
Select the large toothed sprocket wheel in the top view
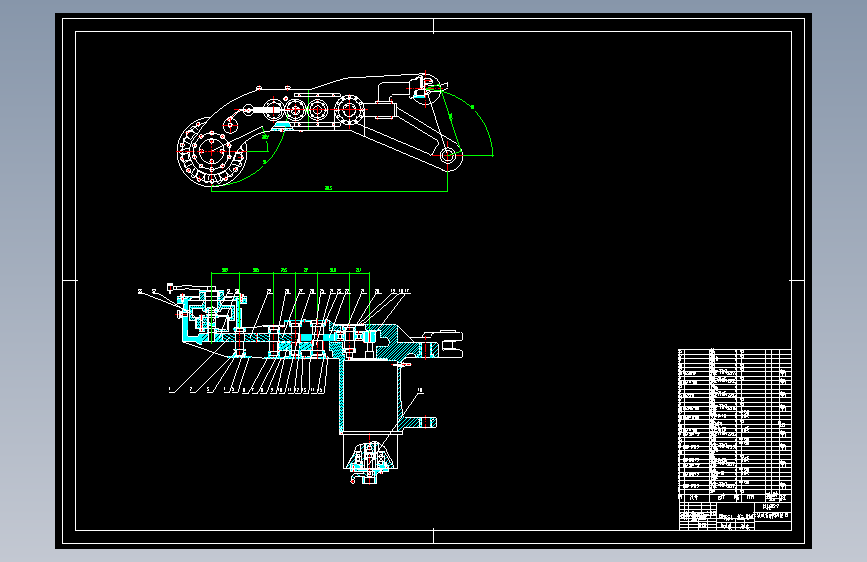[212, 151]
